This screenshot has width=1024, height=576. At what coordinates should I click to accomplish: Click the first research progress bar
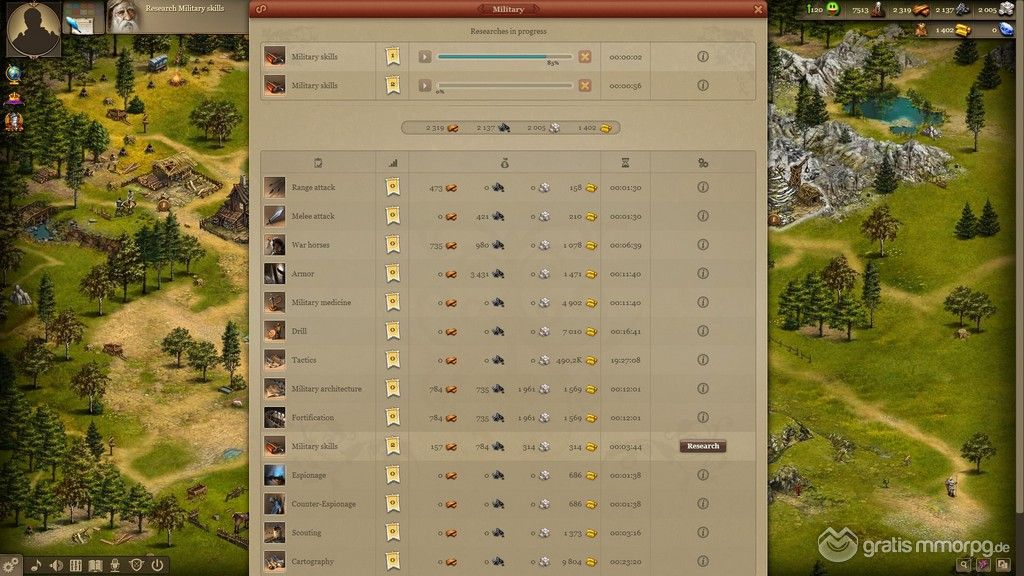point(505,57)
